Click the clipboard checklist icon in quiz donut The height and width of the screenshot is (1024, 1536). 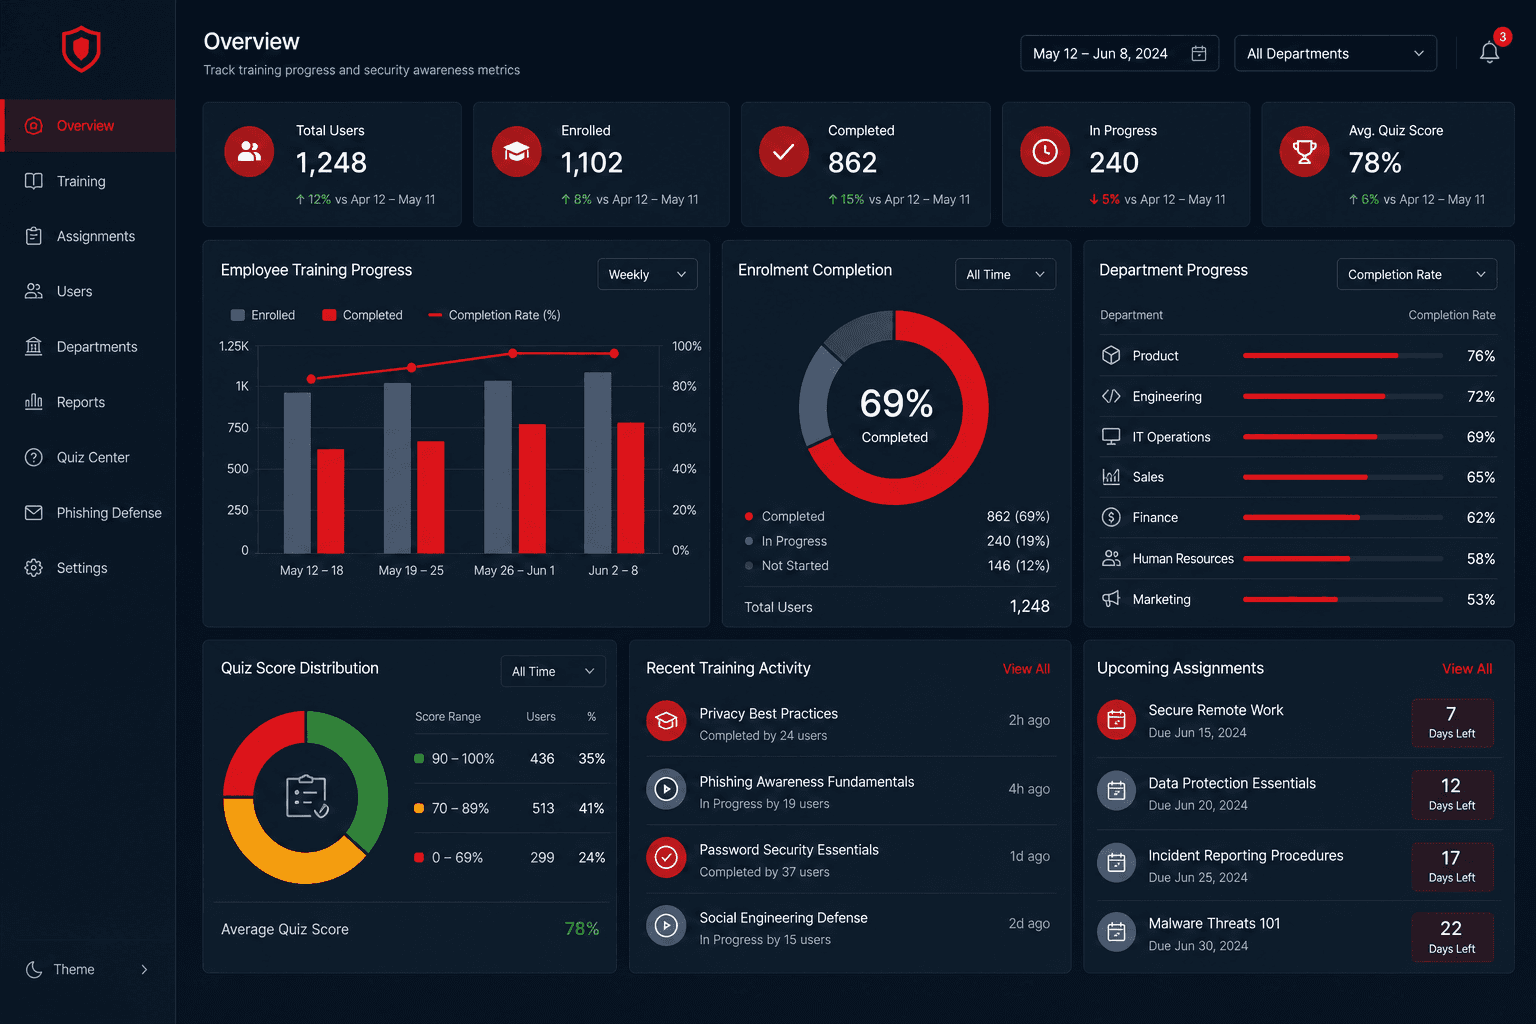pos(306,797)
